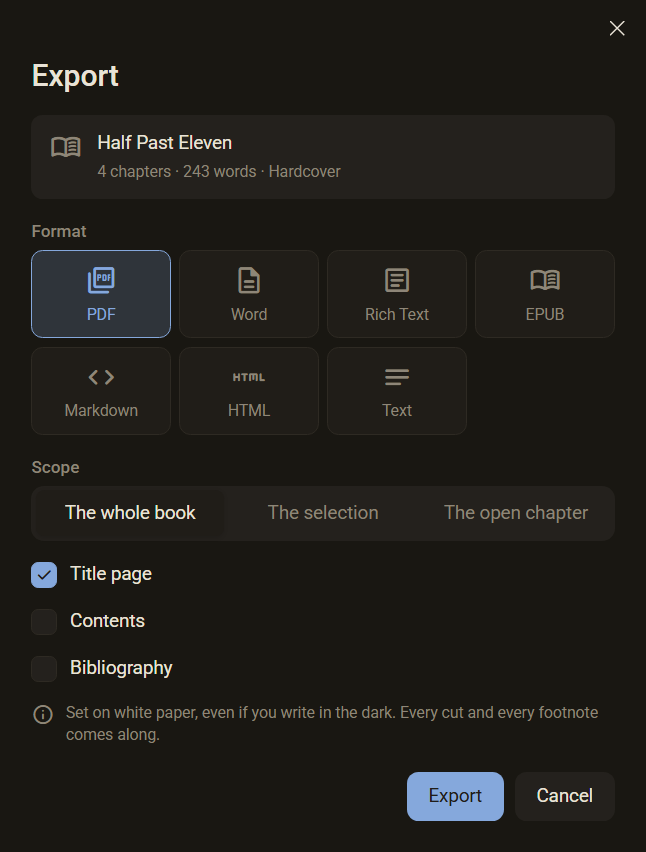Image resolution: width=646 pixels, height=852 pixels.
Task: Click the Markdown angle brackets icon
Action: click(101, 377)
